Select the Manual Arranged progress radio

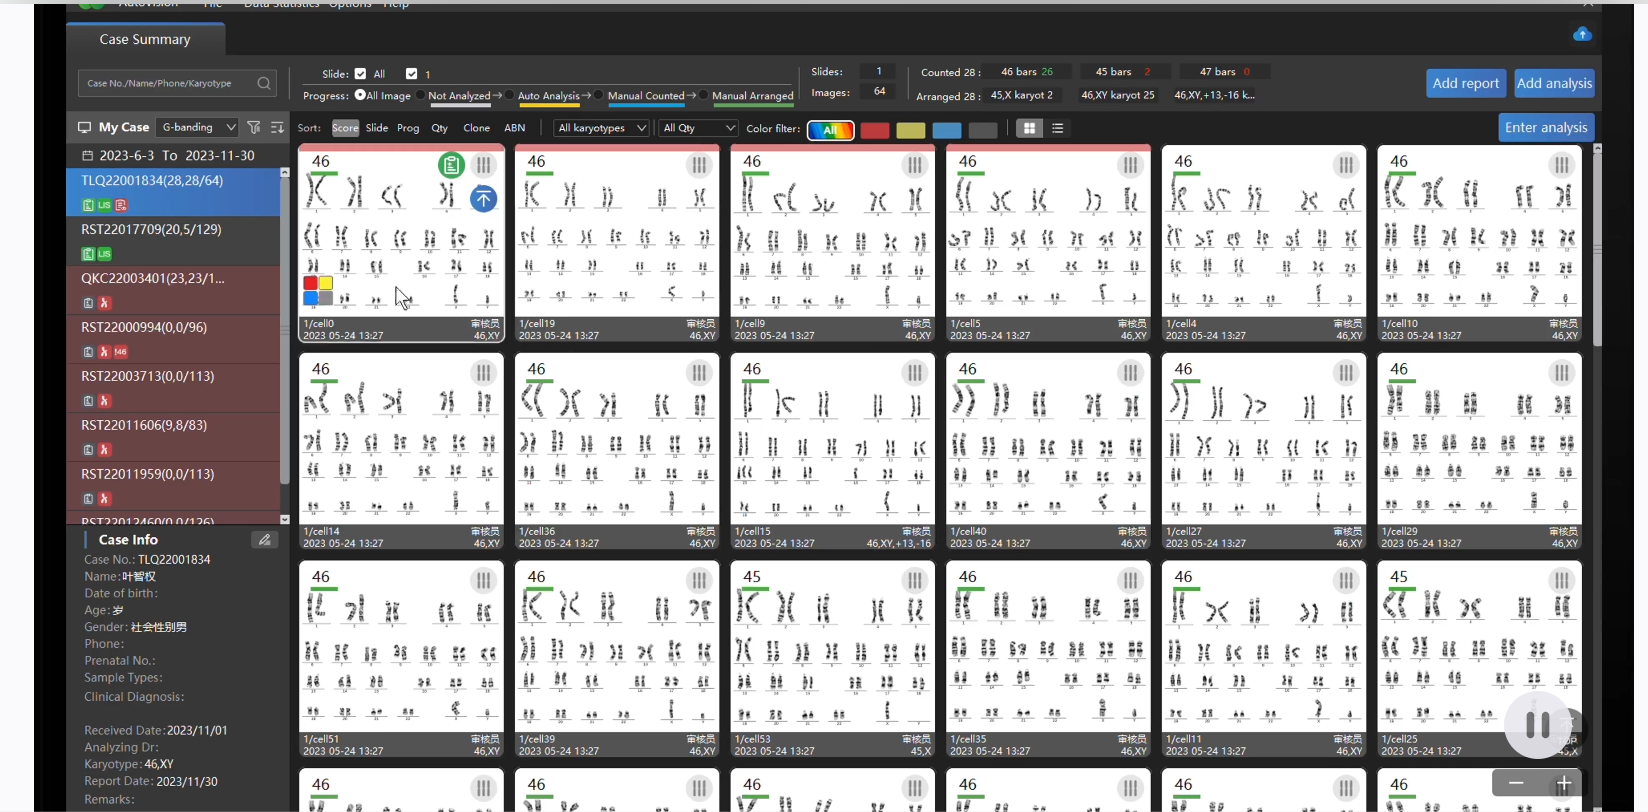click(x=704, y=95)
